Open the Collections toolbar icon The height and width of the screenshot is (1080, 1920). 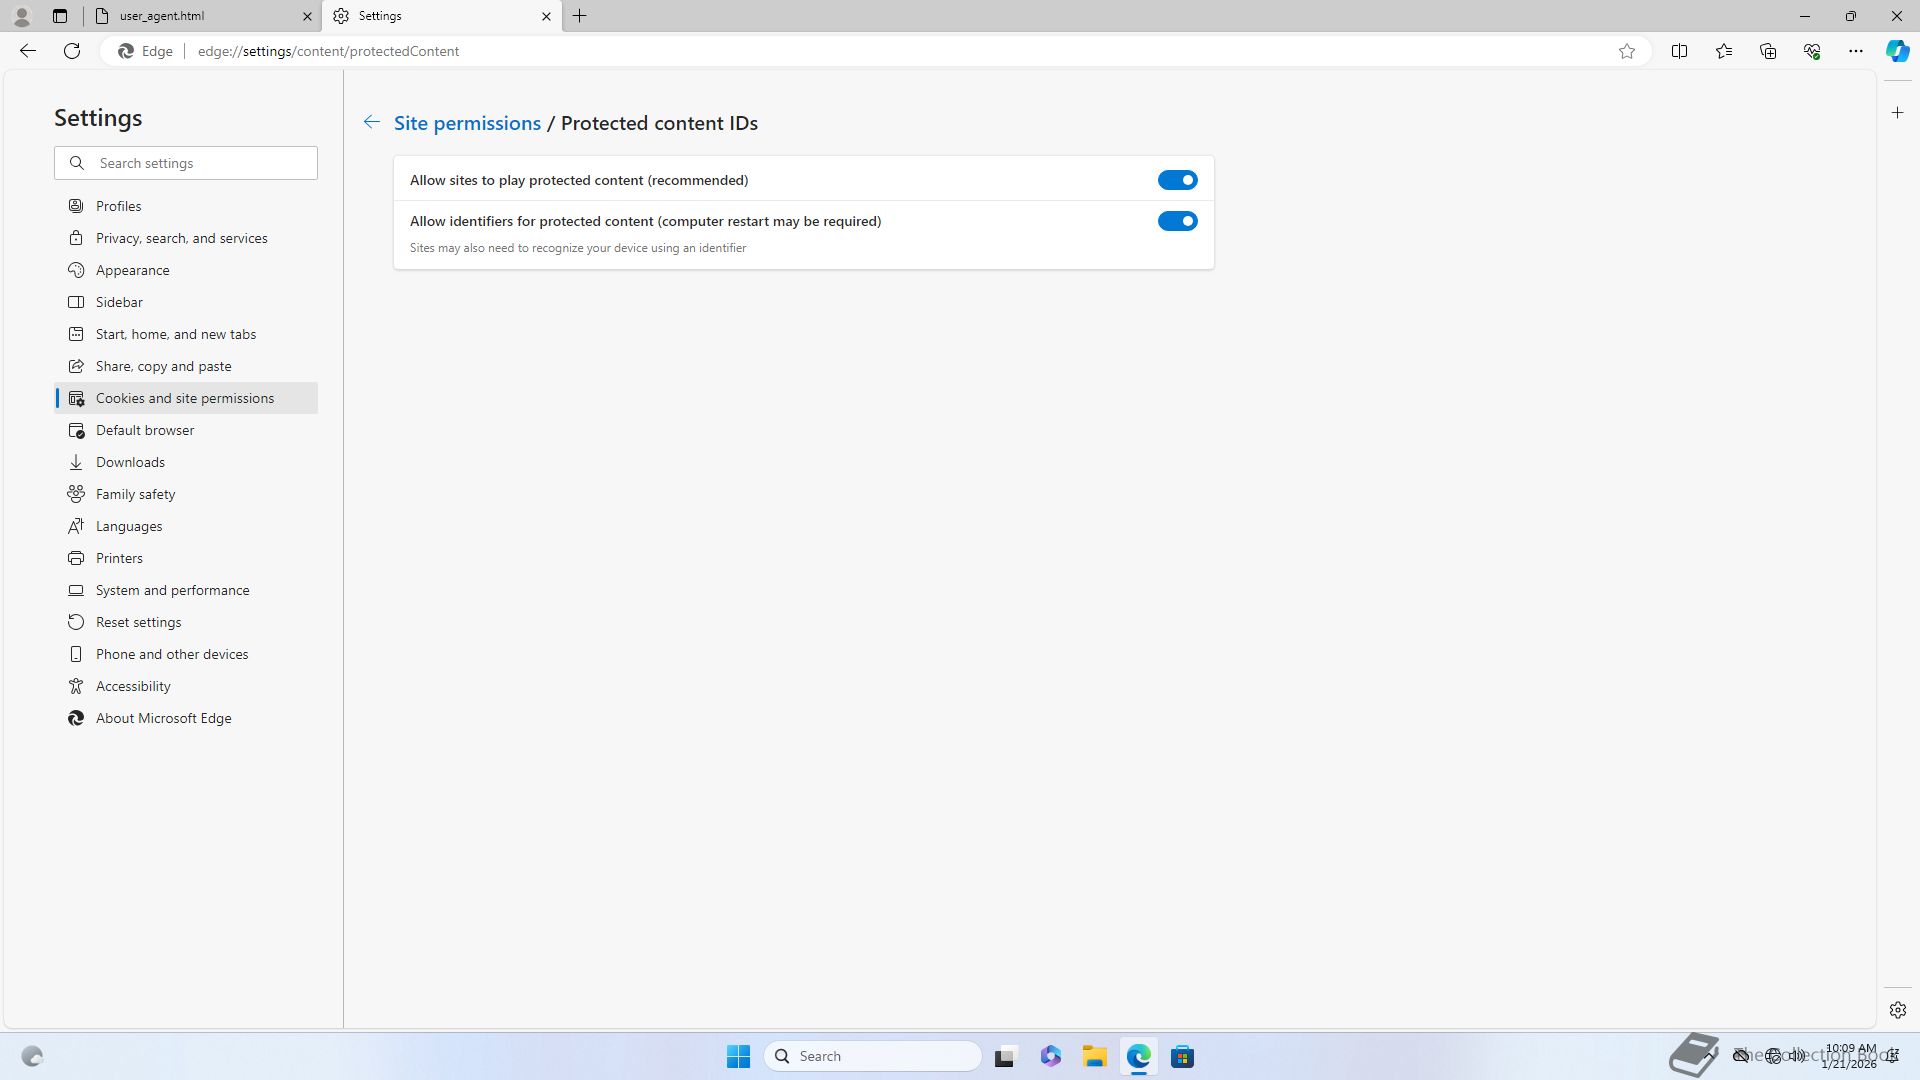(1767, 51)
